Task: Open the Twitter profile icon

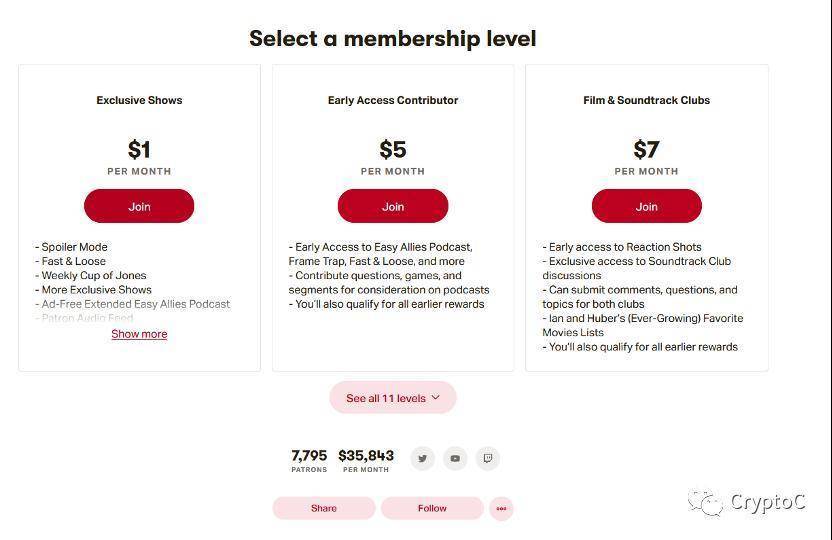Action: tap(423, 458)
